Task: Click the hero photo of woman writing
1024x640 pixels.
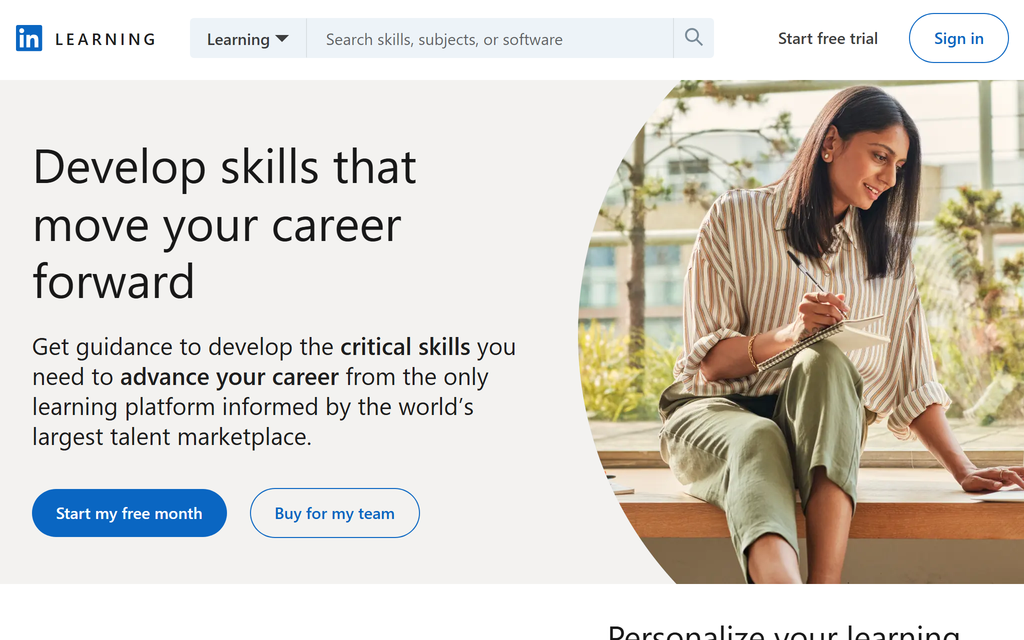Action: (803, 332)
